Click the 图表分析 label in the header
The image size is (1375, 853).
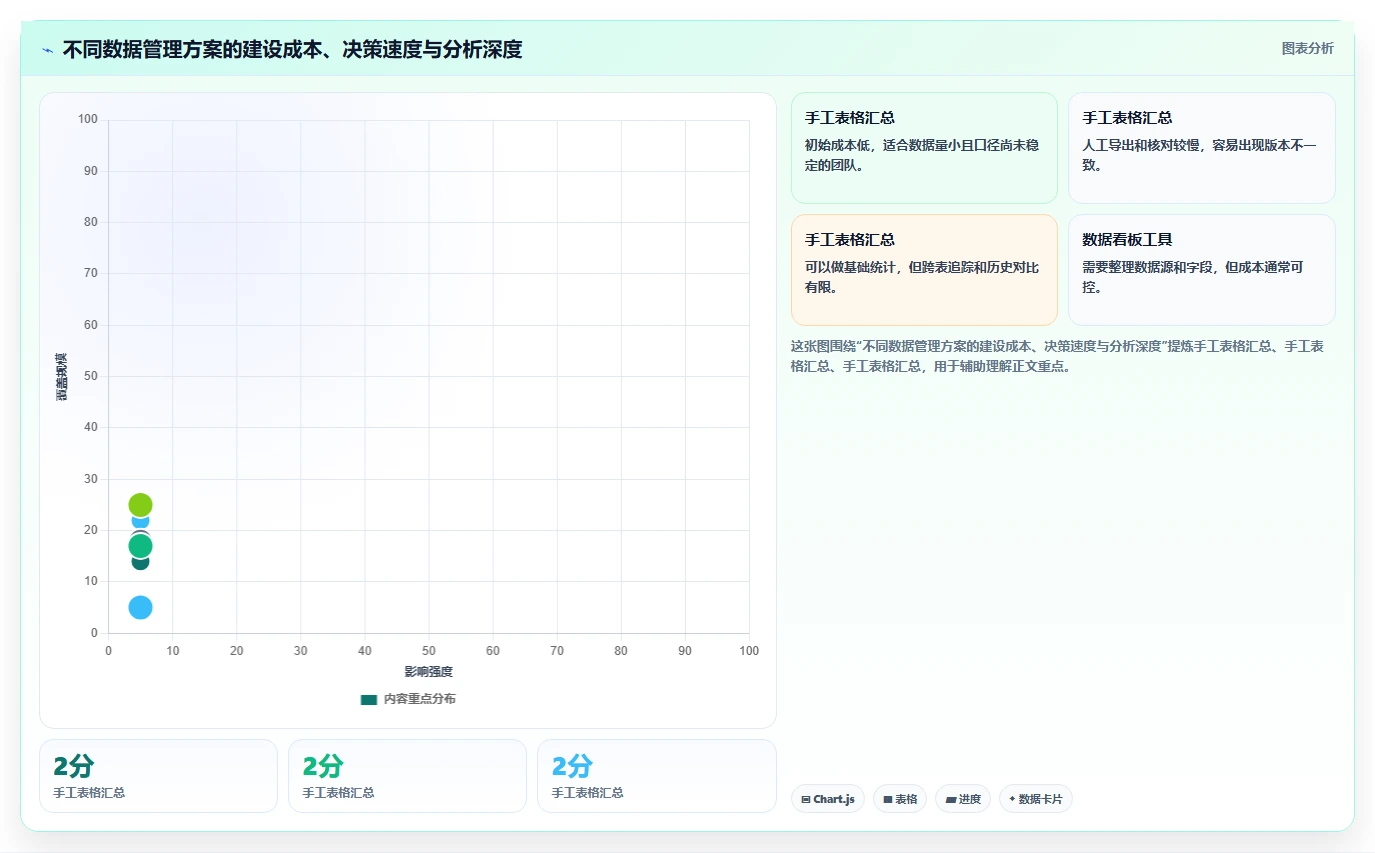[1307, 48]
